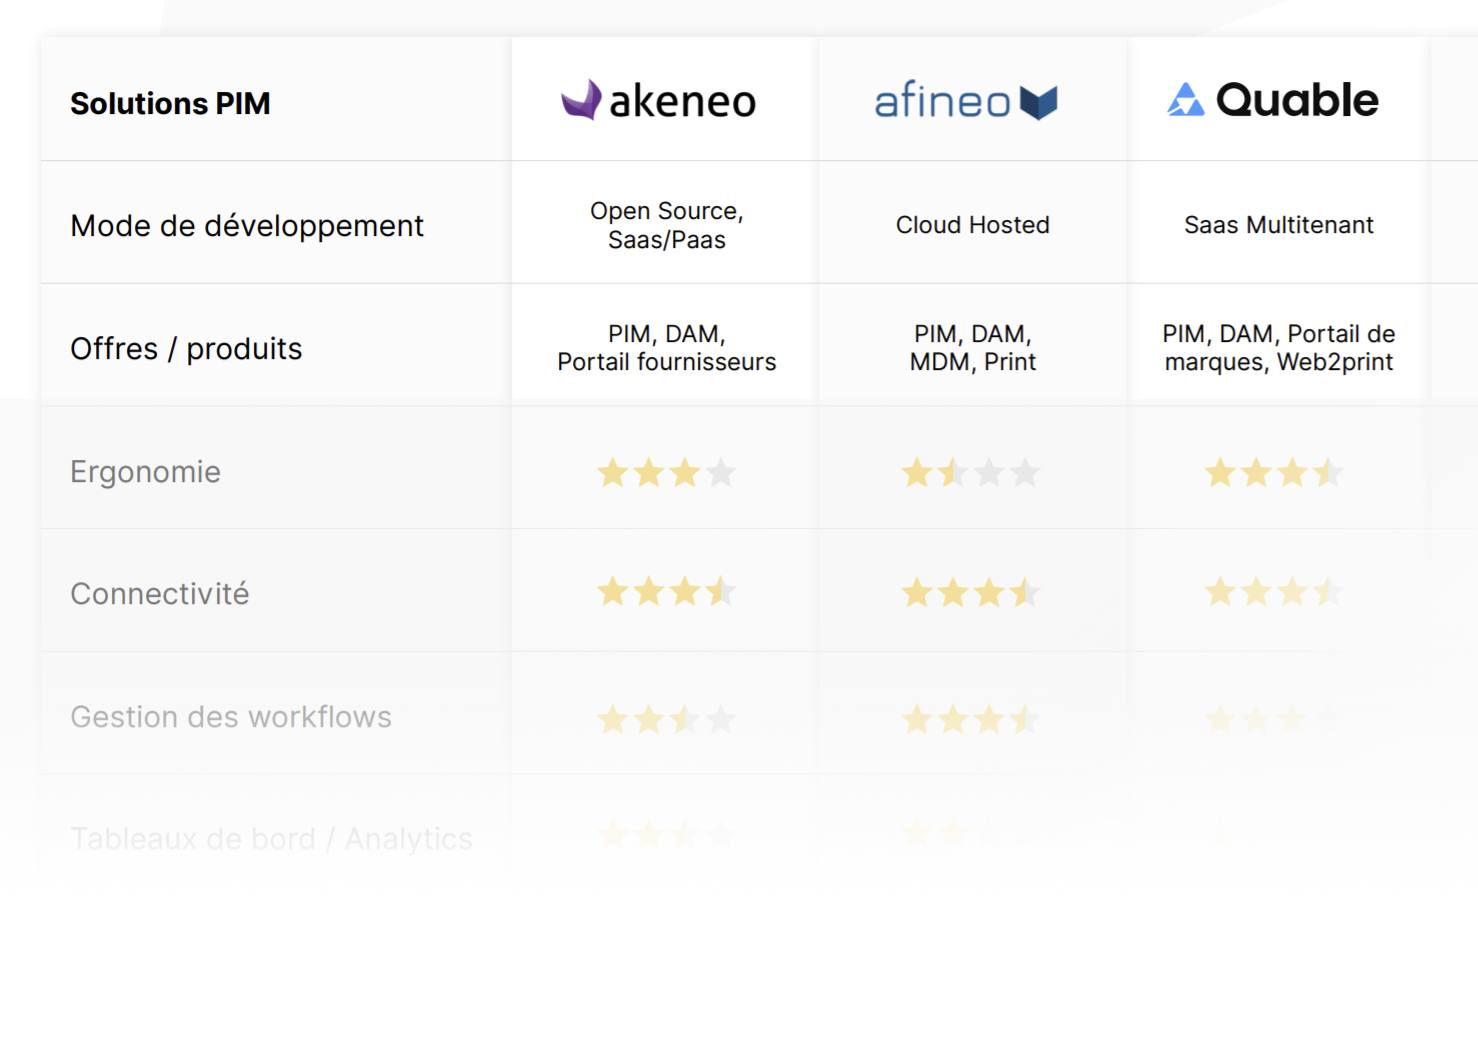The image size is (1478, 1045).
Task: Click afineo's Connectivité star rating
Action: 971,593
